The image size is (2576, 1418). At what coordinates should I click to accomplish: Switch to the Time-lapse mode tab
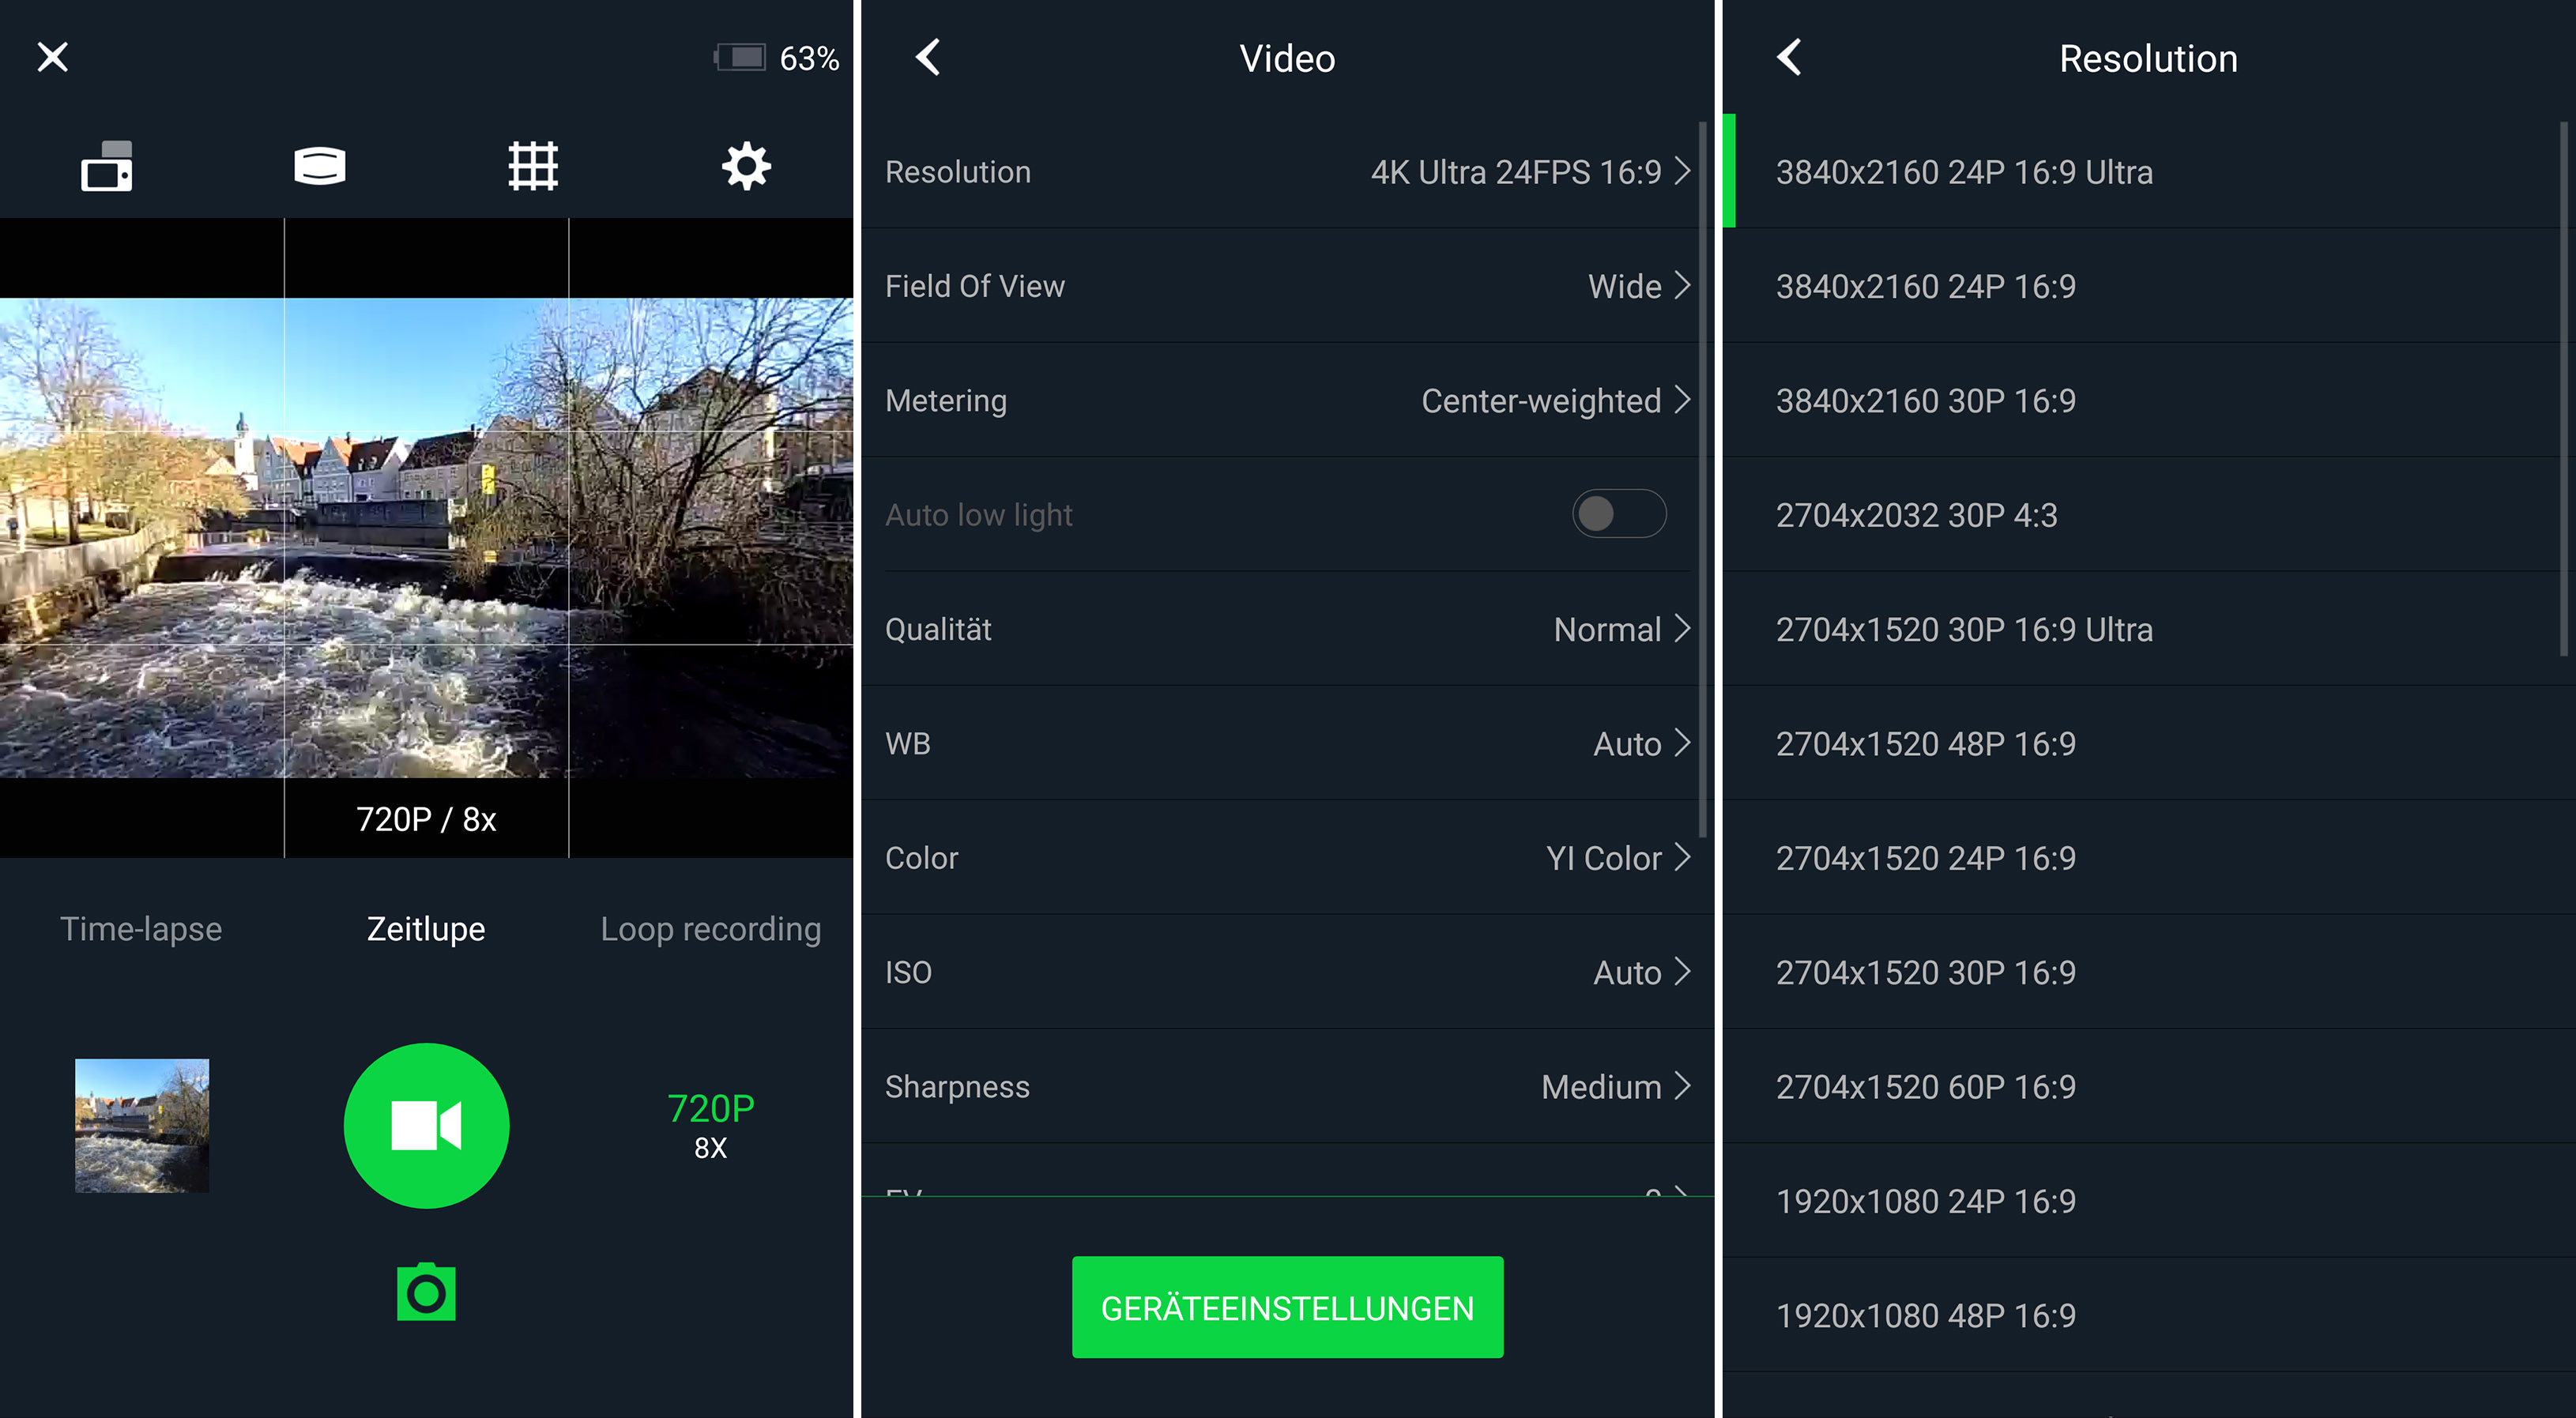coord(141,929)
